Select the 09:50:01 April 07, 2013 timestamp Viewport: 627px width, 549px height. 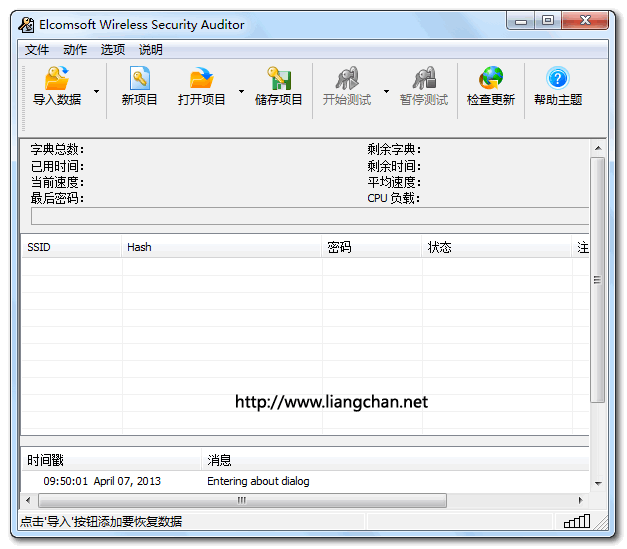[102, 481]
